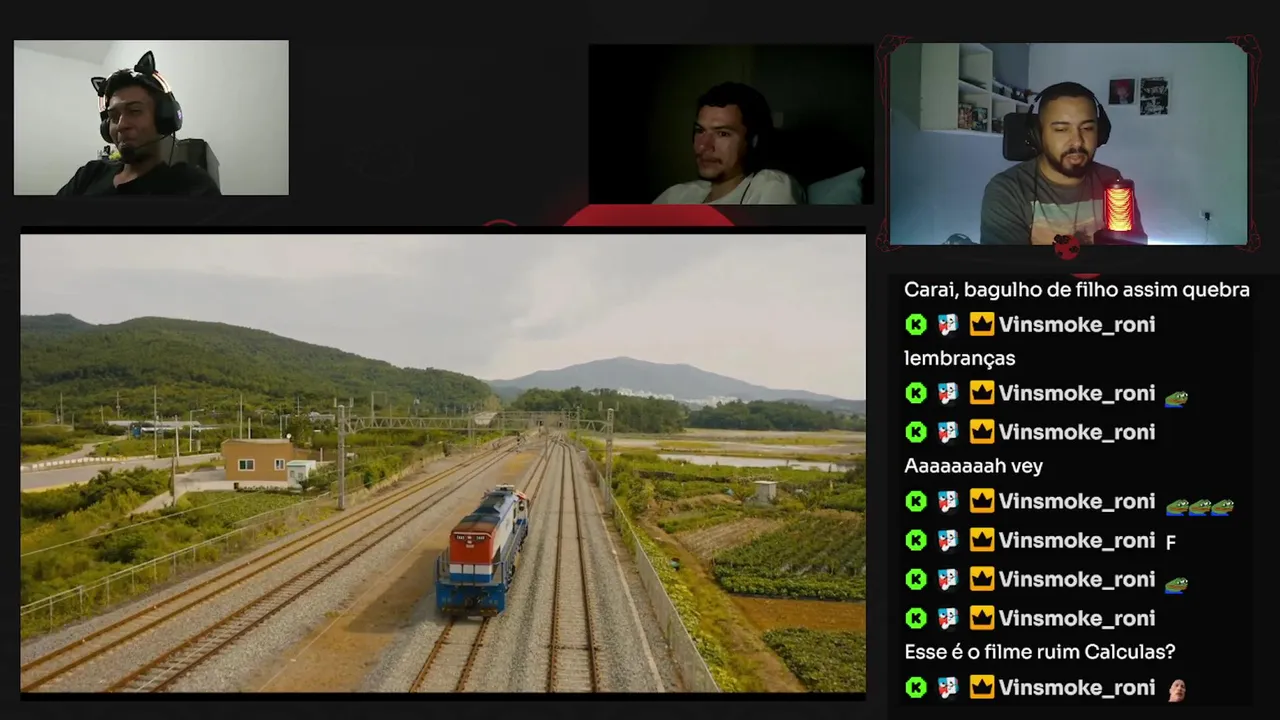Screen dimensions: 1280x720
Task: Click the crown badge on the facepalm emoji row
Action: [981, 687]
